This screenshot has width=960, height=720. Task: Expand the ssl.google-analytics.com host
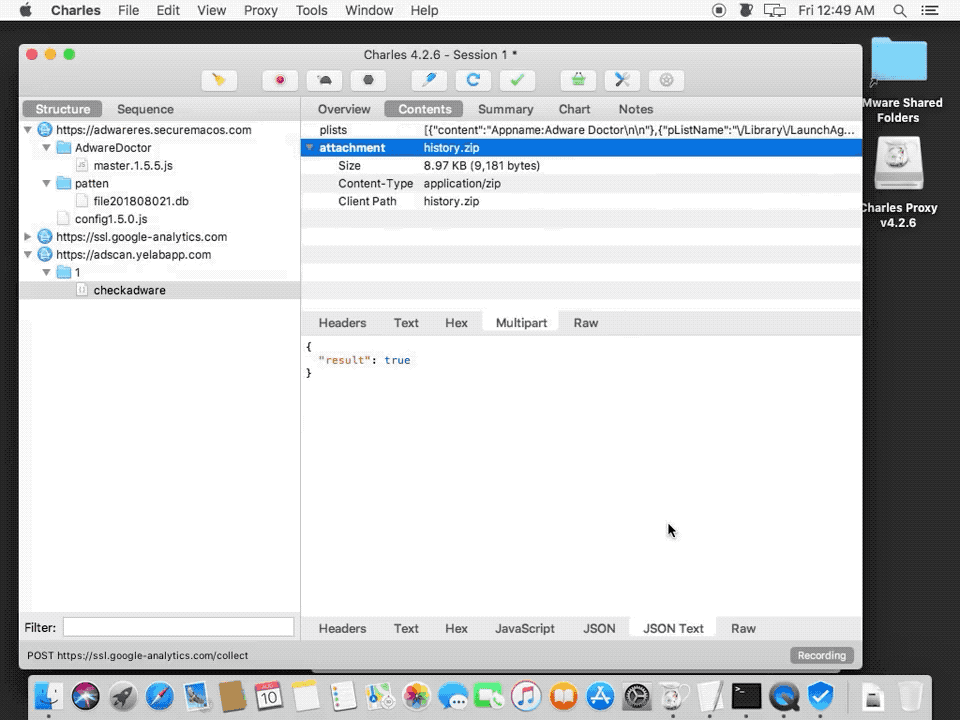tap(28, 236)
